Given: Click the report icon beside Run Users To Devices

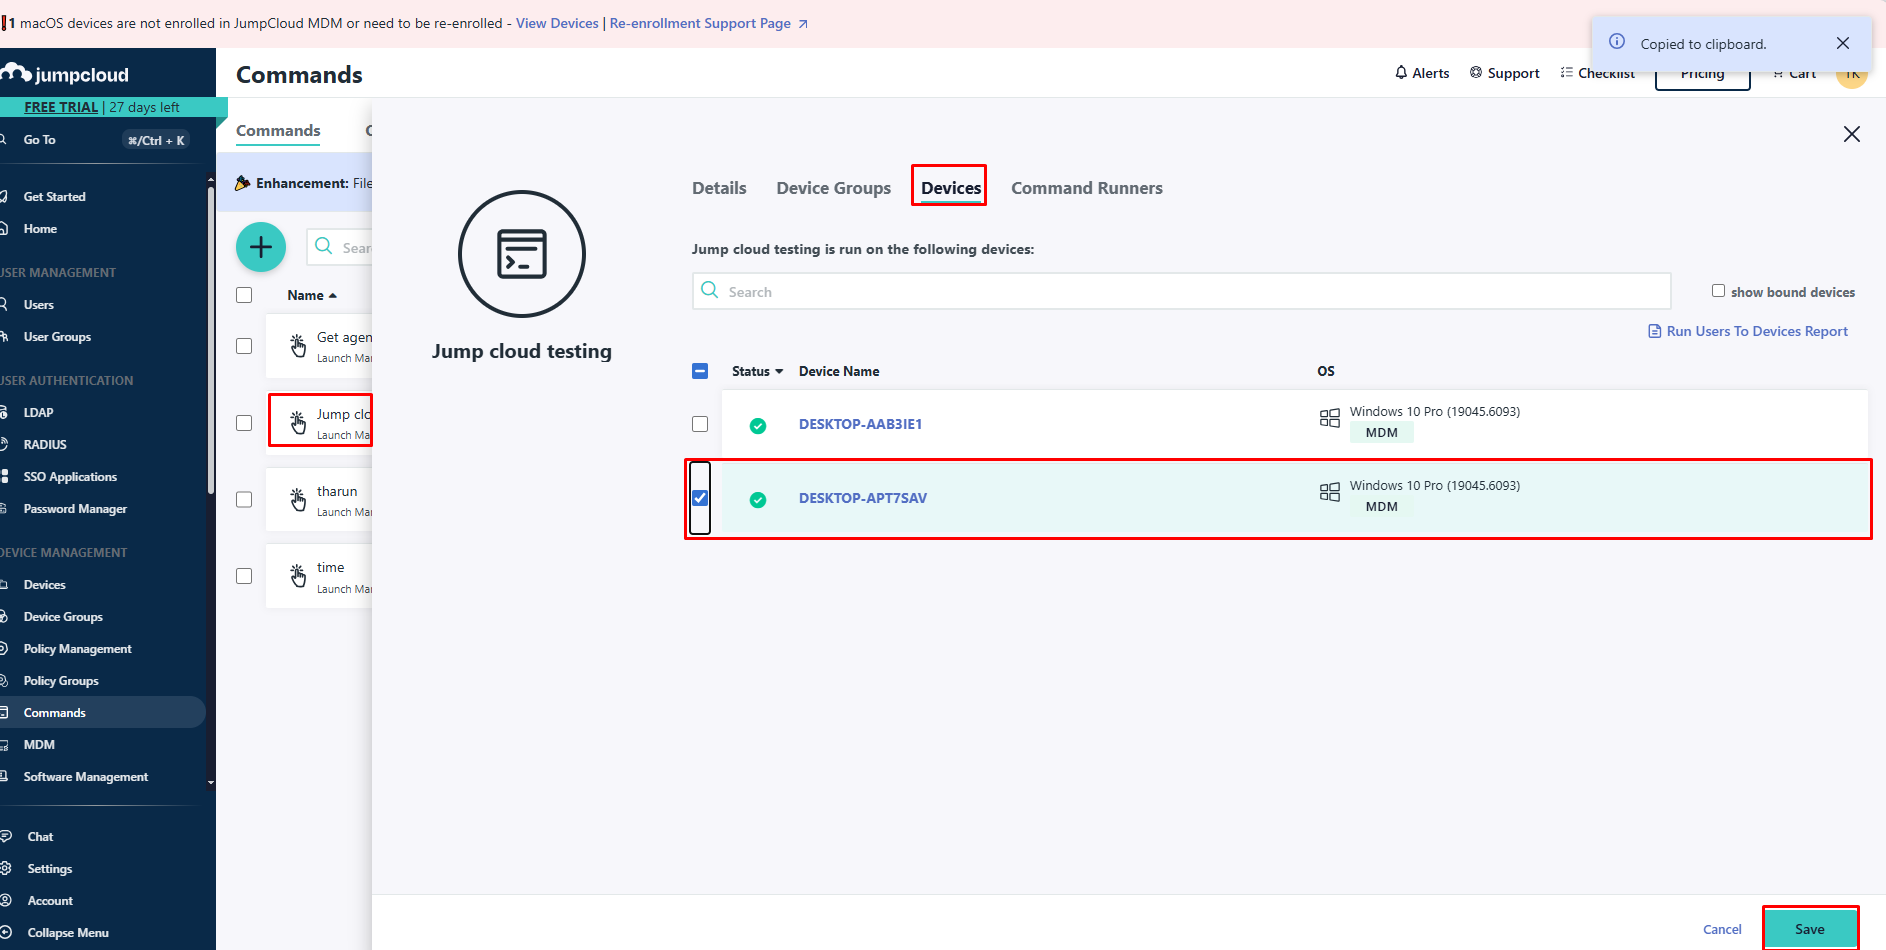Looking at the screenshot, I should 1654,331.
